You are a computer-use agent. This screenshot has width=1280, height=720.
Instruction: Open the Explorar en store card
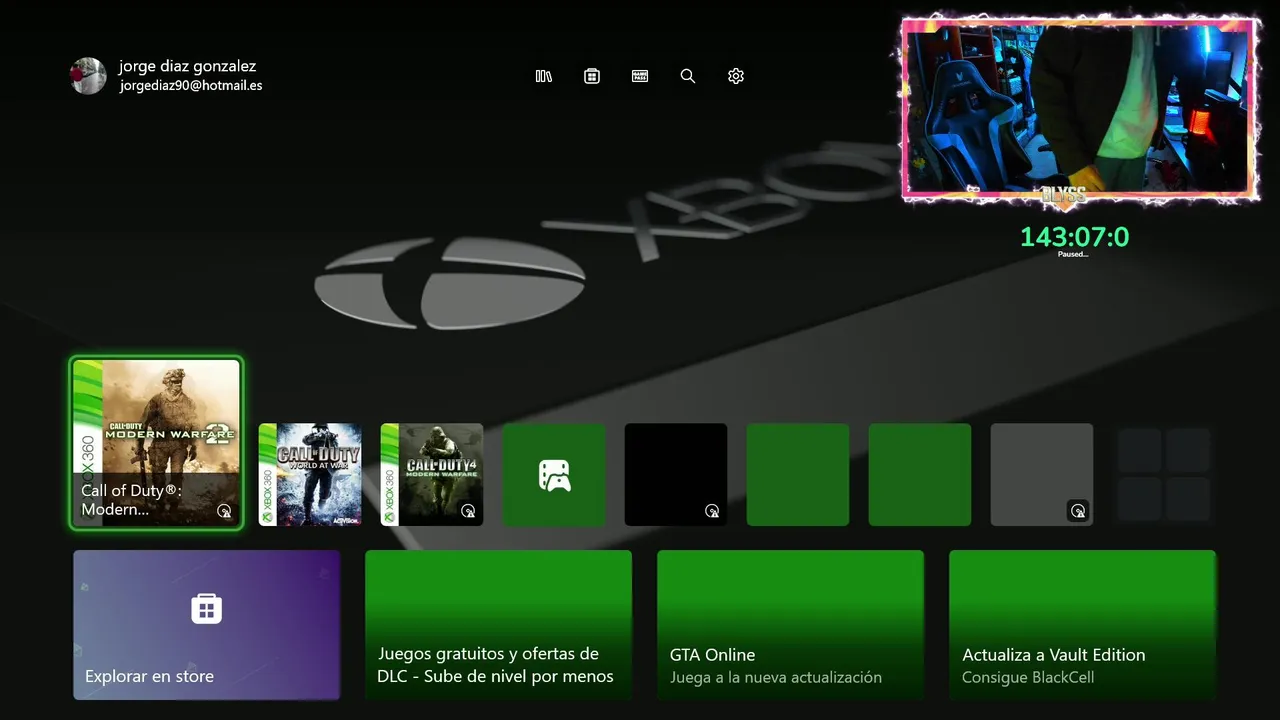pos(207,625)
